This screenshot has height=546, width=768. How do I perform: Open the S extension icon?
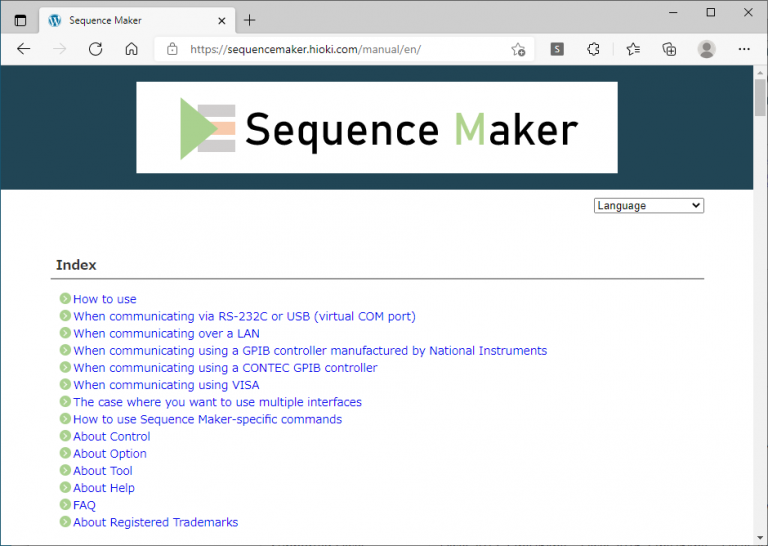tap(557, 49)
